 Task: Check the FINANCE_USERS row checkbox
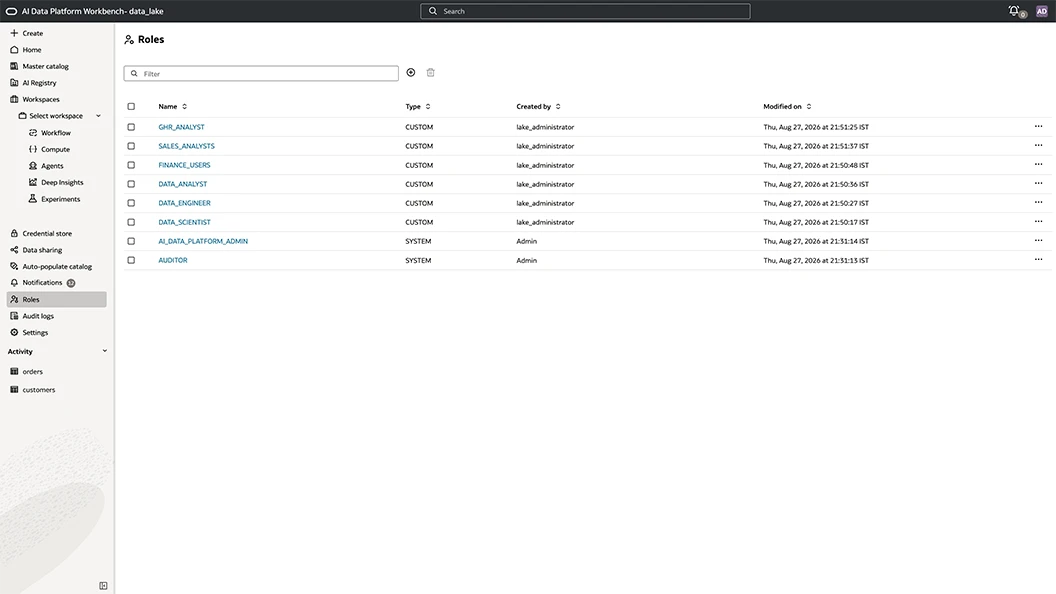[131, 165]
